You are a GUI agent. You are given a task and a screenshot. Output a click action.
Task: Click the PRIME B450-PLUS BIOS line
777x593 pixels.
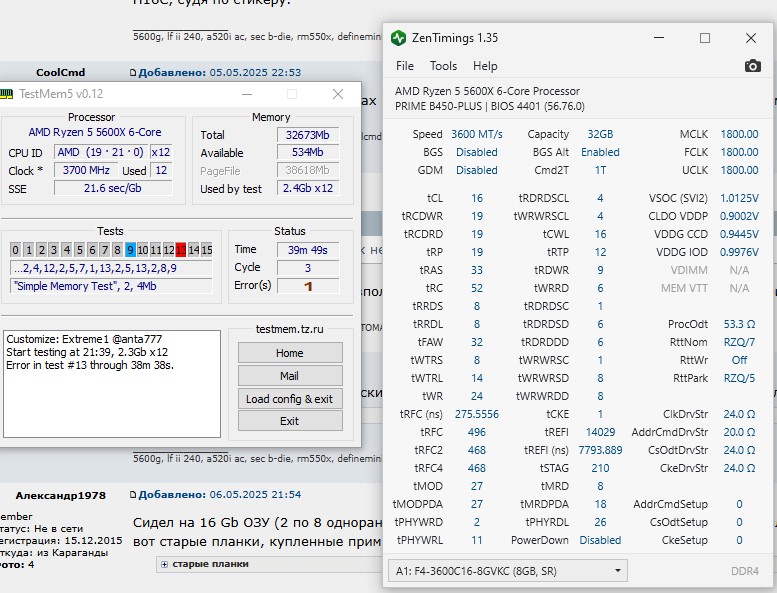coord(490,106)
